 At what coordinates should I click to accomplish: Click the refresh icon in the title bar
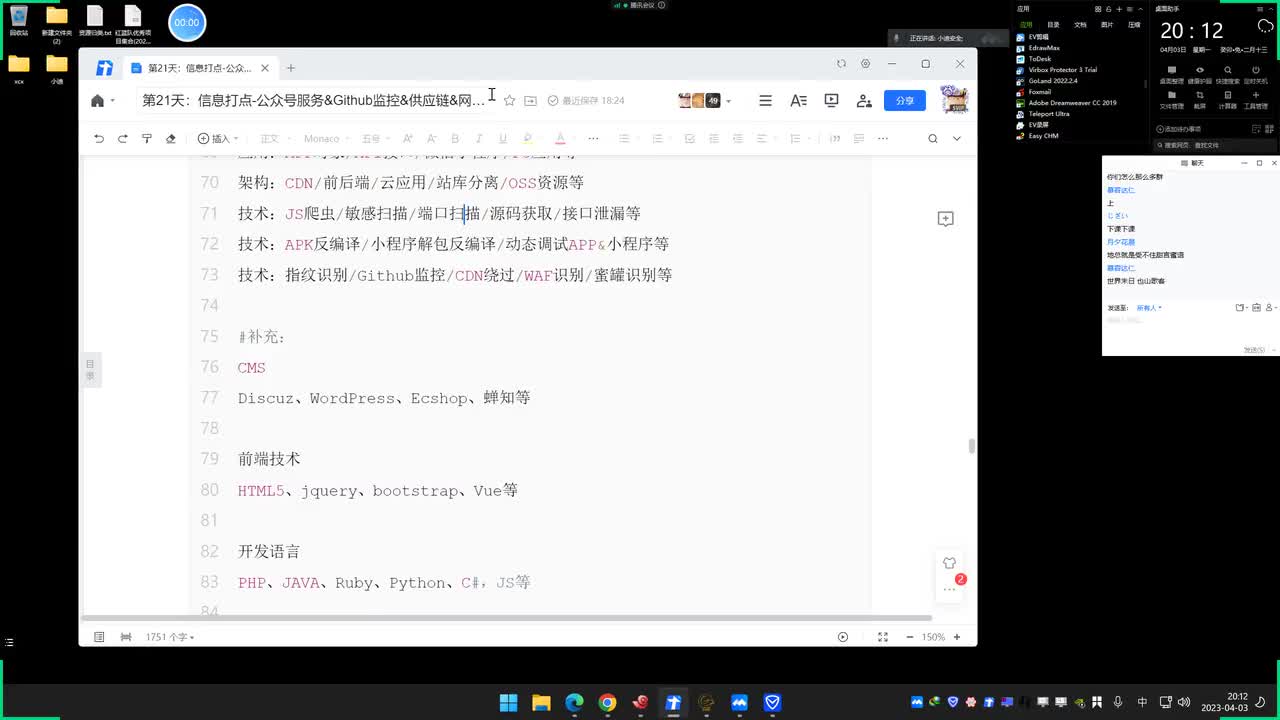pyautogui.click(x=841, y=64)
